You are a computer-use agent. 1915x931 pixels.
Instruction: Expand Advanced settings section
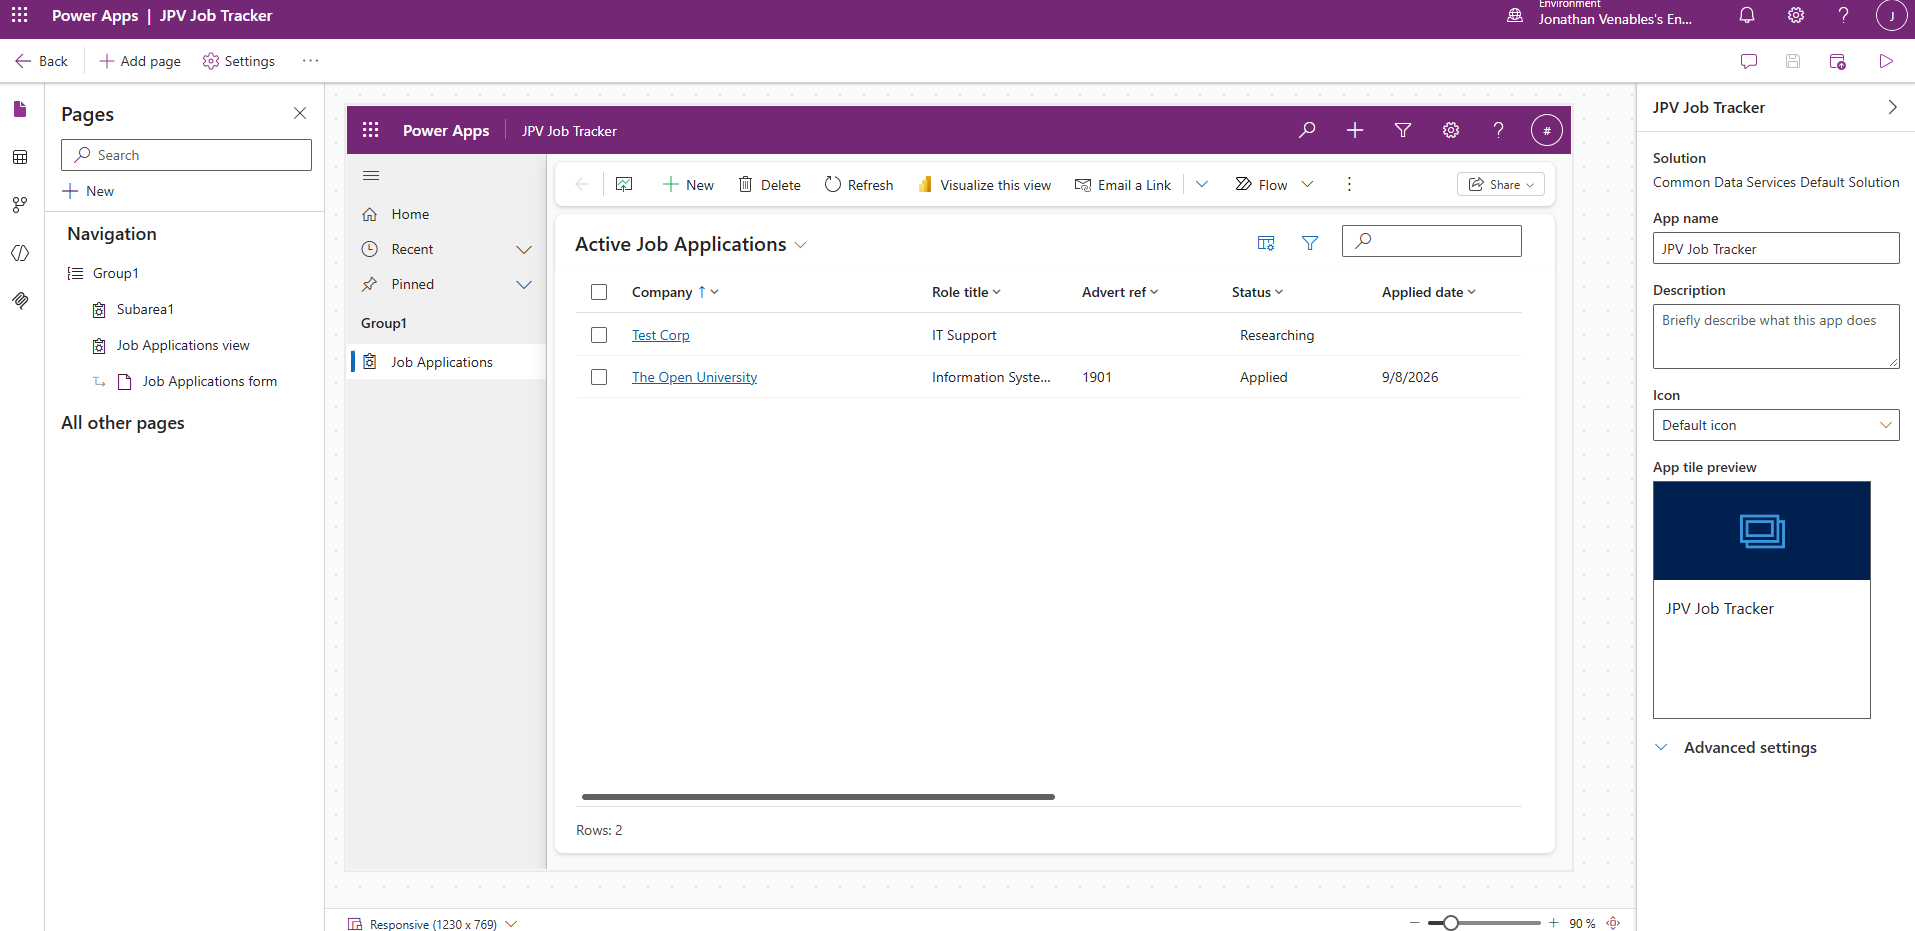pos(1736,747)
